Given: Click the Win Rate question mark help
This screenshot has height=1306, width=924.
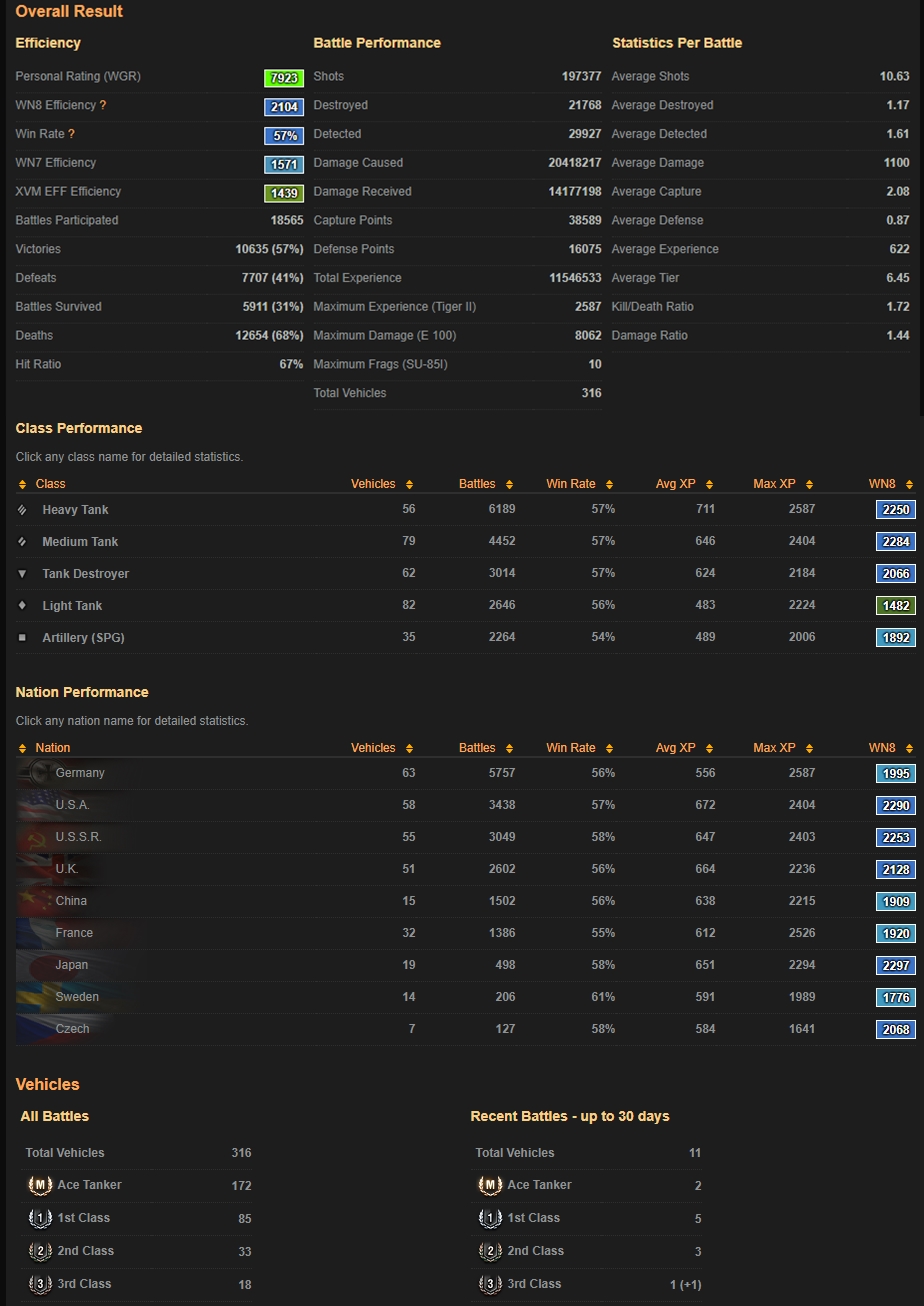Looking at the screenshot, I should pos(71,134).
